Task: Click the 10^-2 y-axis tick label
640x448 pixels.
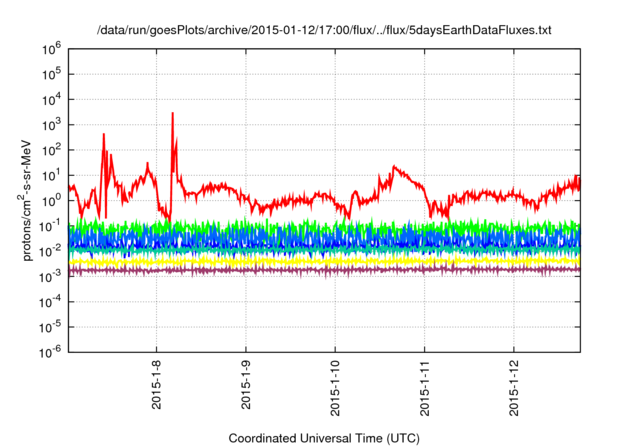Action: [50, 252]
